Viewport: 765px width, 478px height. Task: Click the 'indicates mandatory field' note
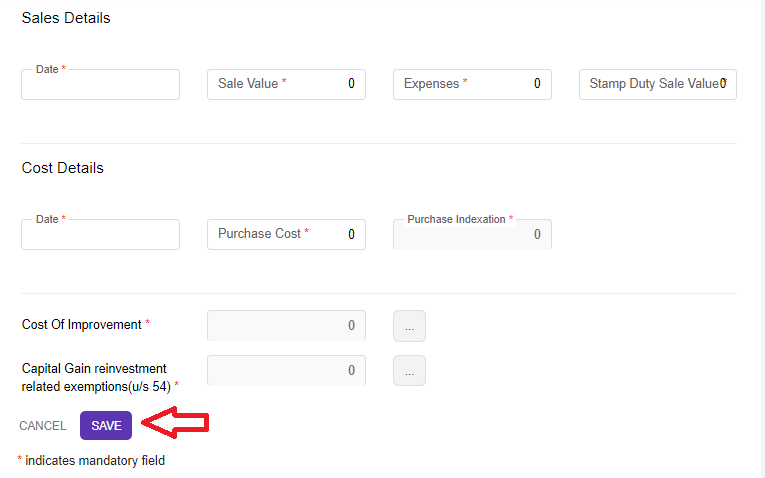(94, 461)
